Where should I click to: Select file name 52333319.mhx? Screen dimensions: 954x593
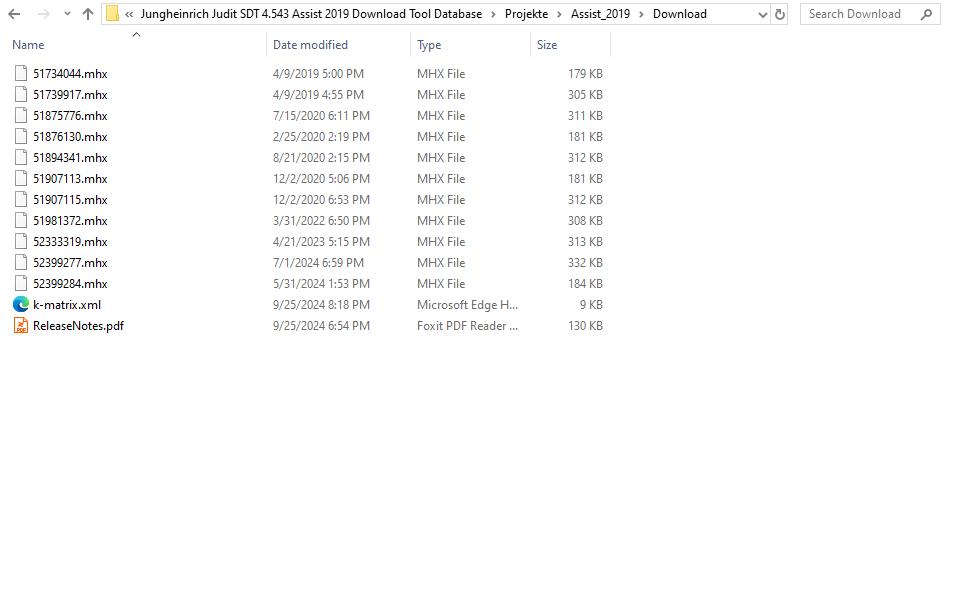pos(70,242)
